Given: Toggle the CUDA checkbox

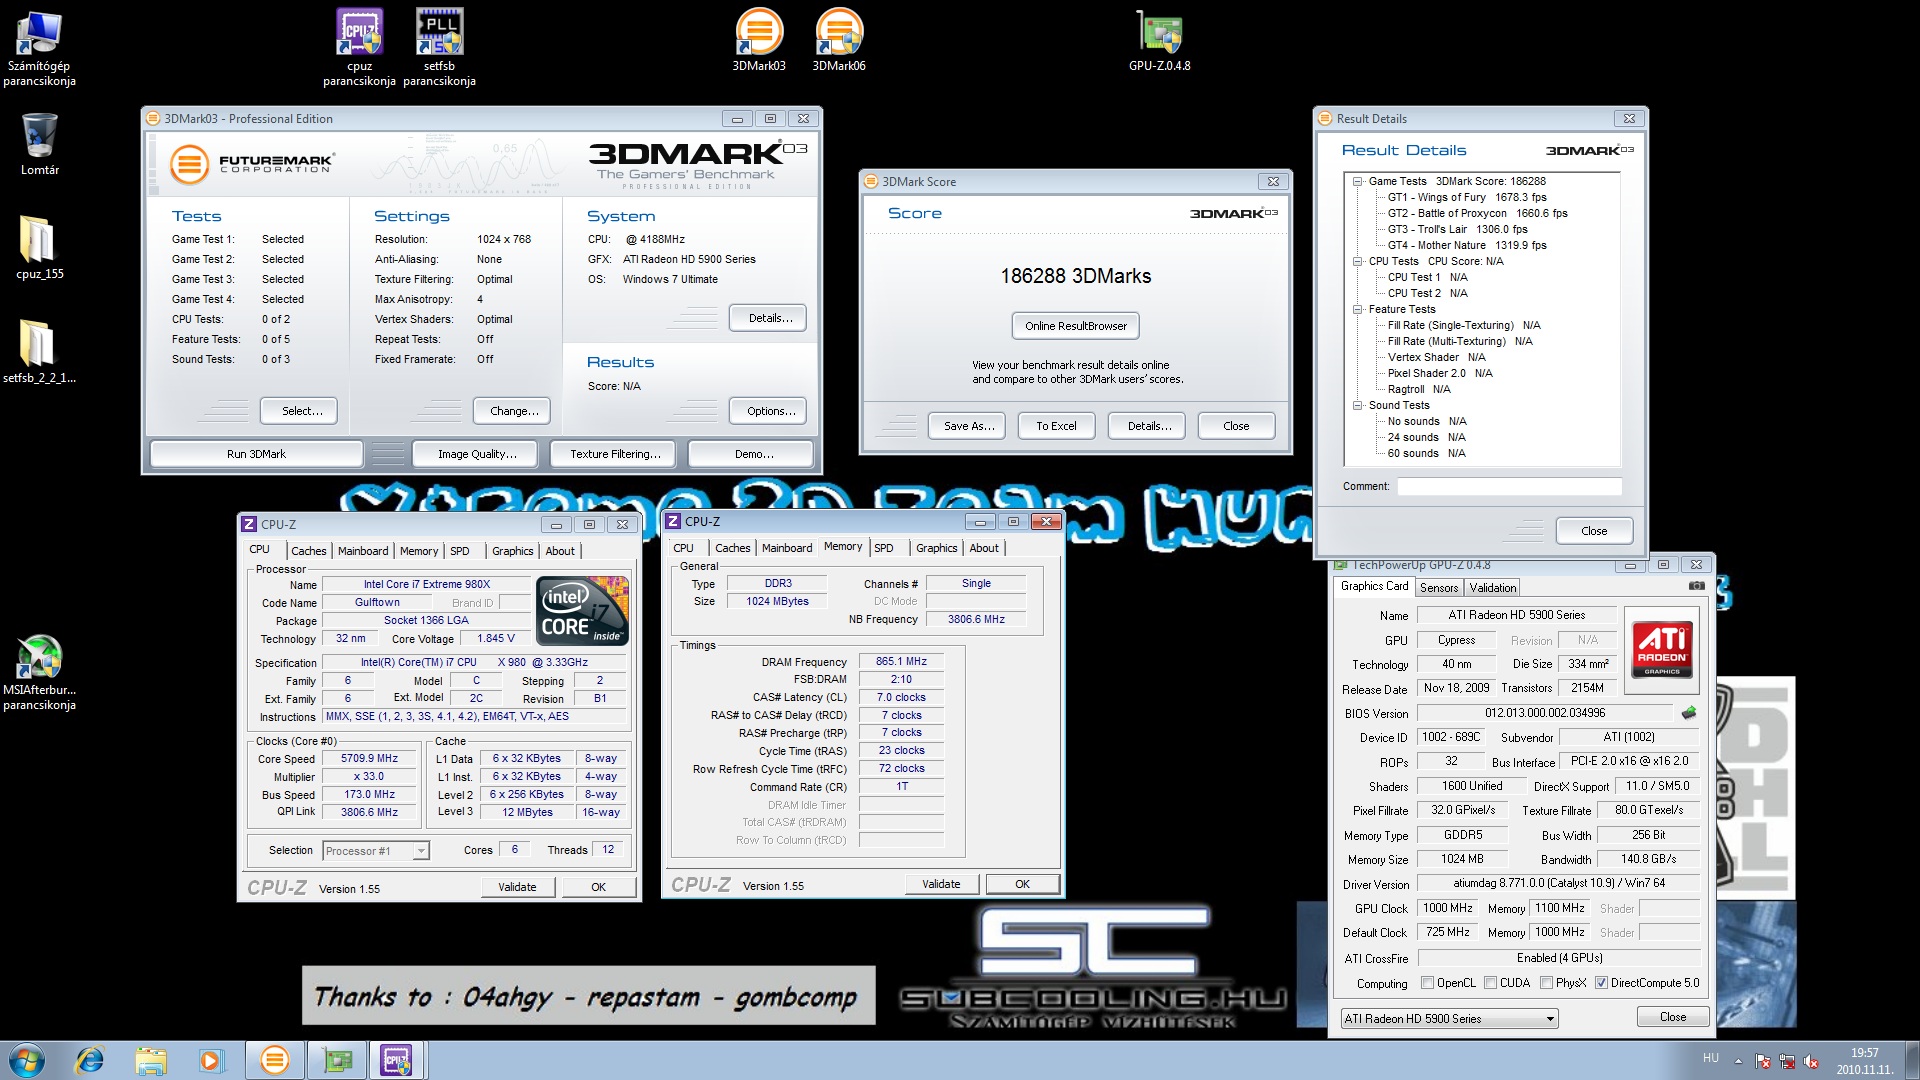Looking at the screenshot, I should tap(1491, 983).
